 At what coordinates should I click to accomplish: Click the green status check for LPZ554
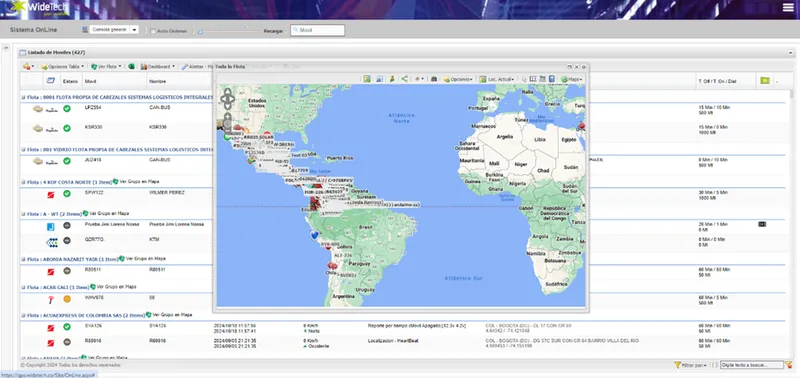tap(67, 109)
